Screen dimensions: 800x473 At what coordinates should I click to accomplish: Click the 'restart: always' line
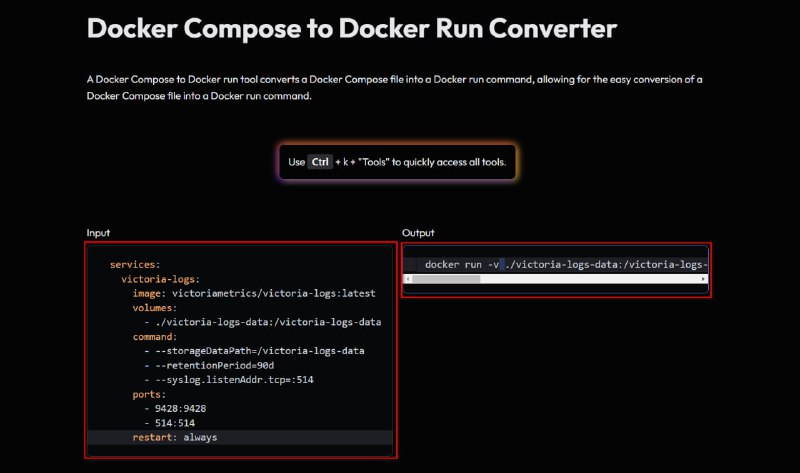174,437
